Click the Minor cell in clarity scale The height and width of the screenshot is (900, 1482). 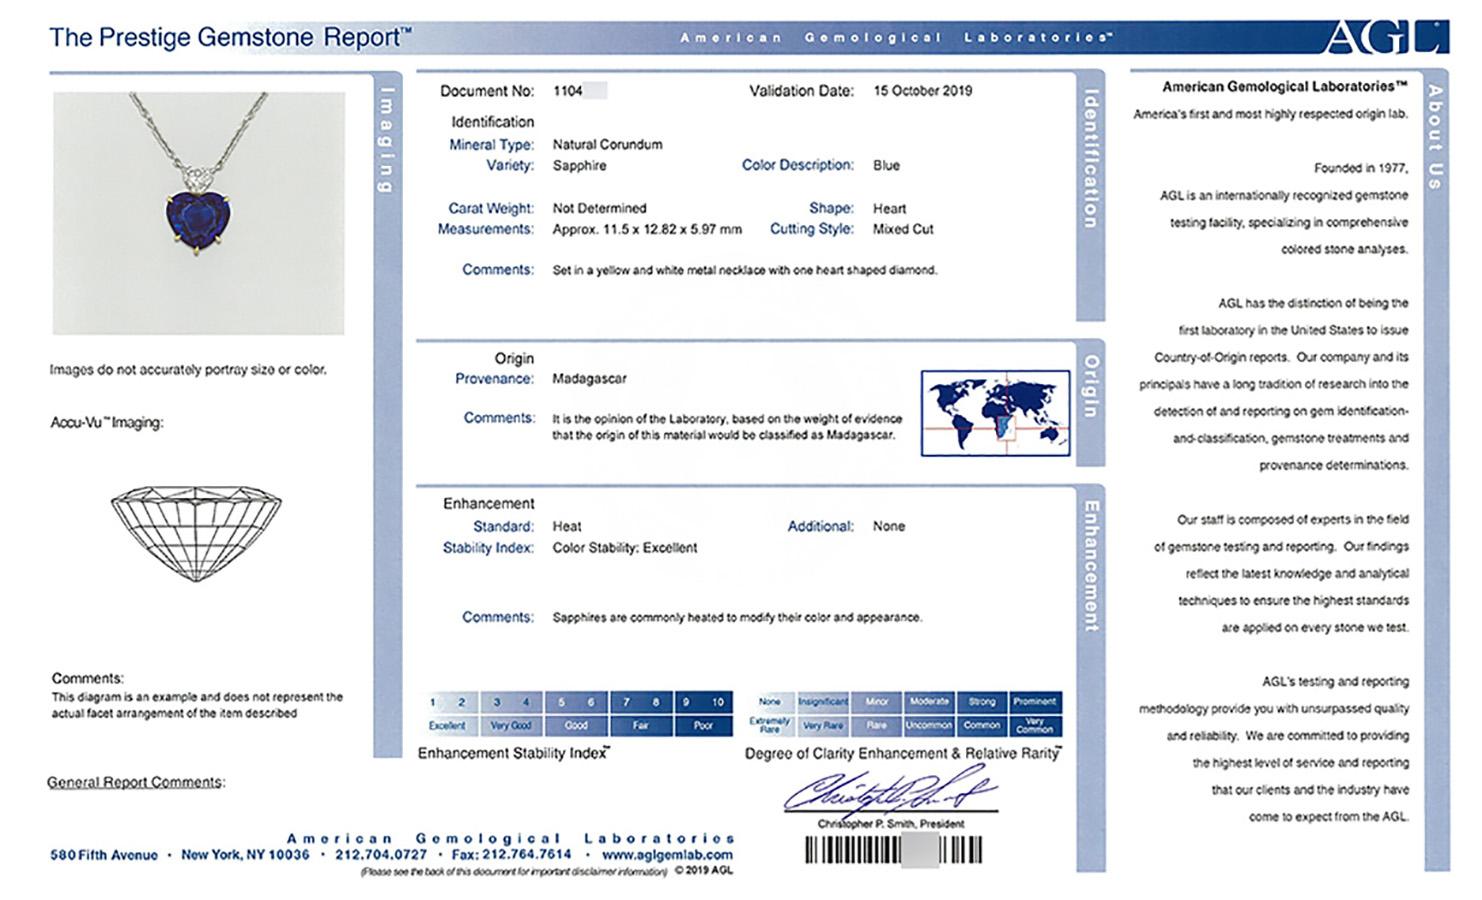877,702
